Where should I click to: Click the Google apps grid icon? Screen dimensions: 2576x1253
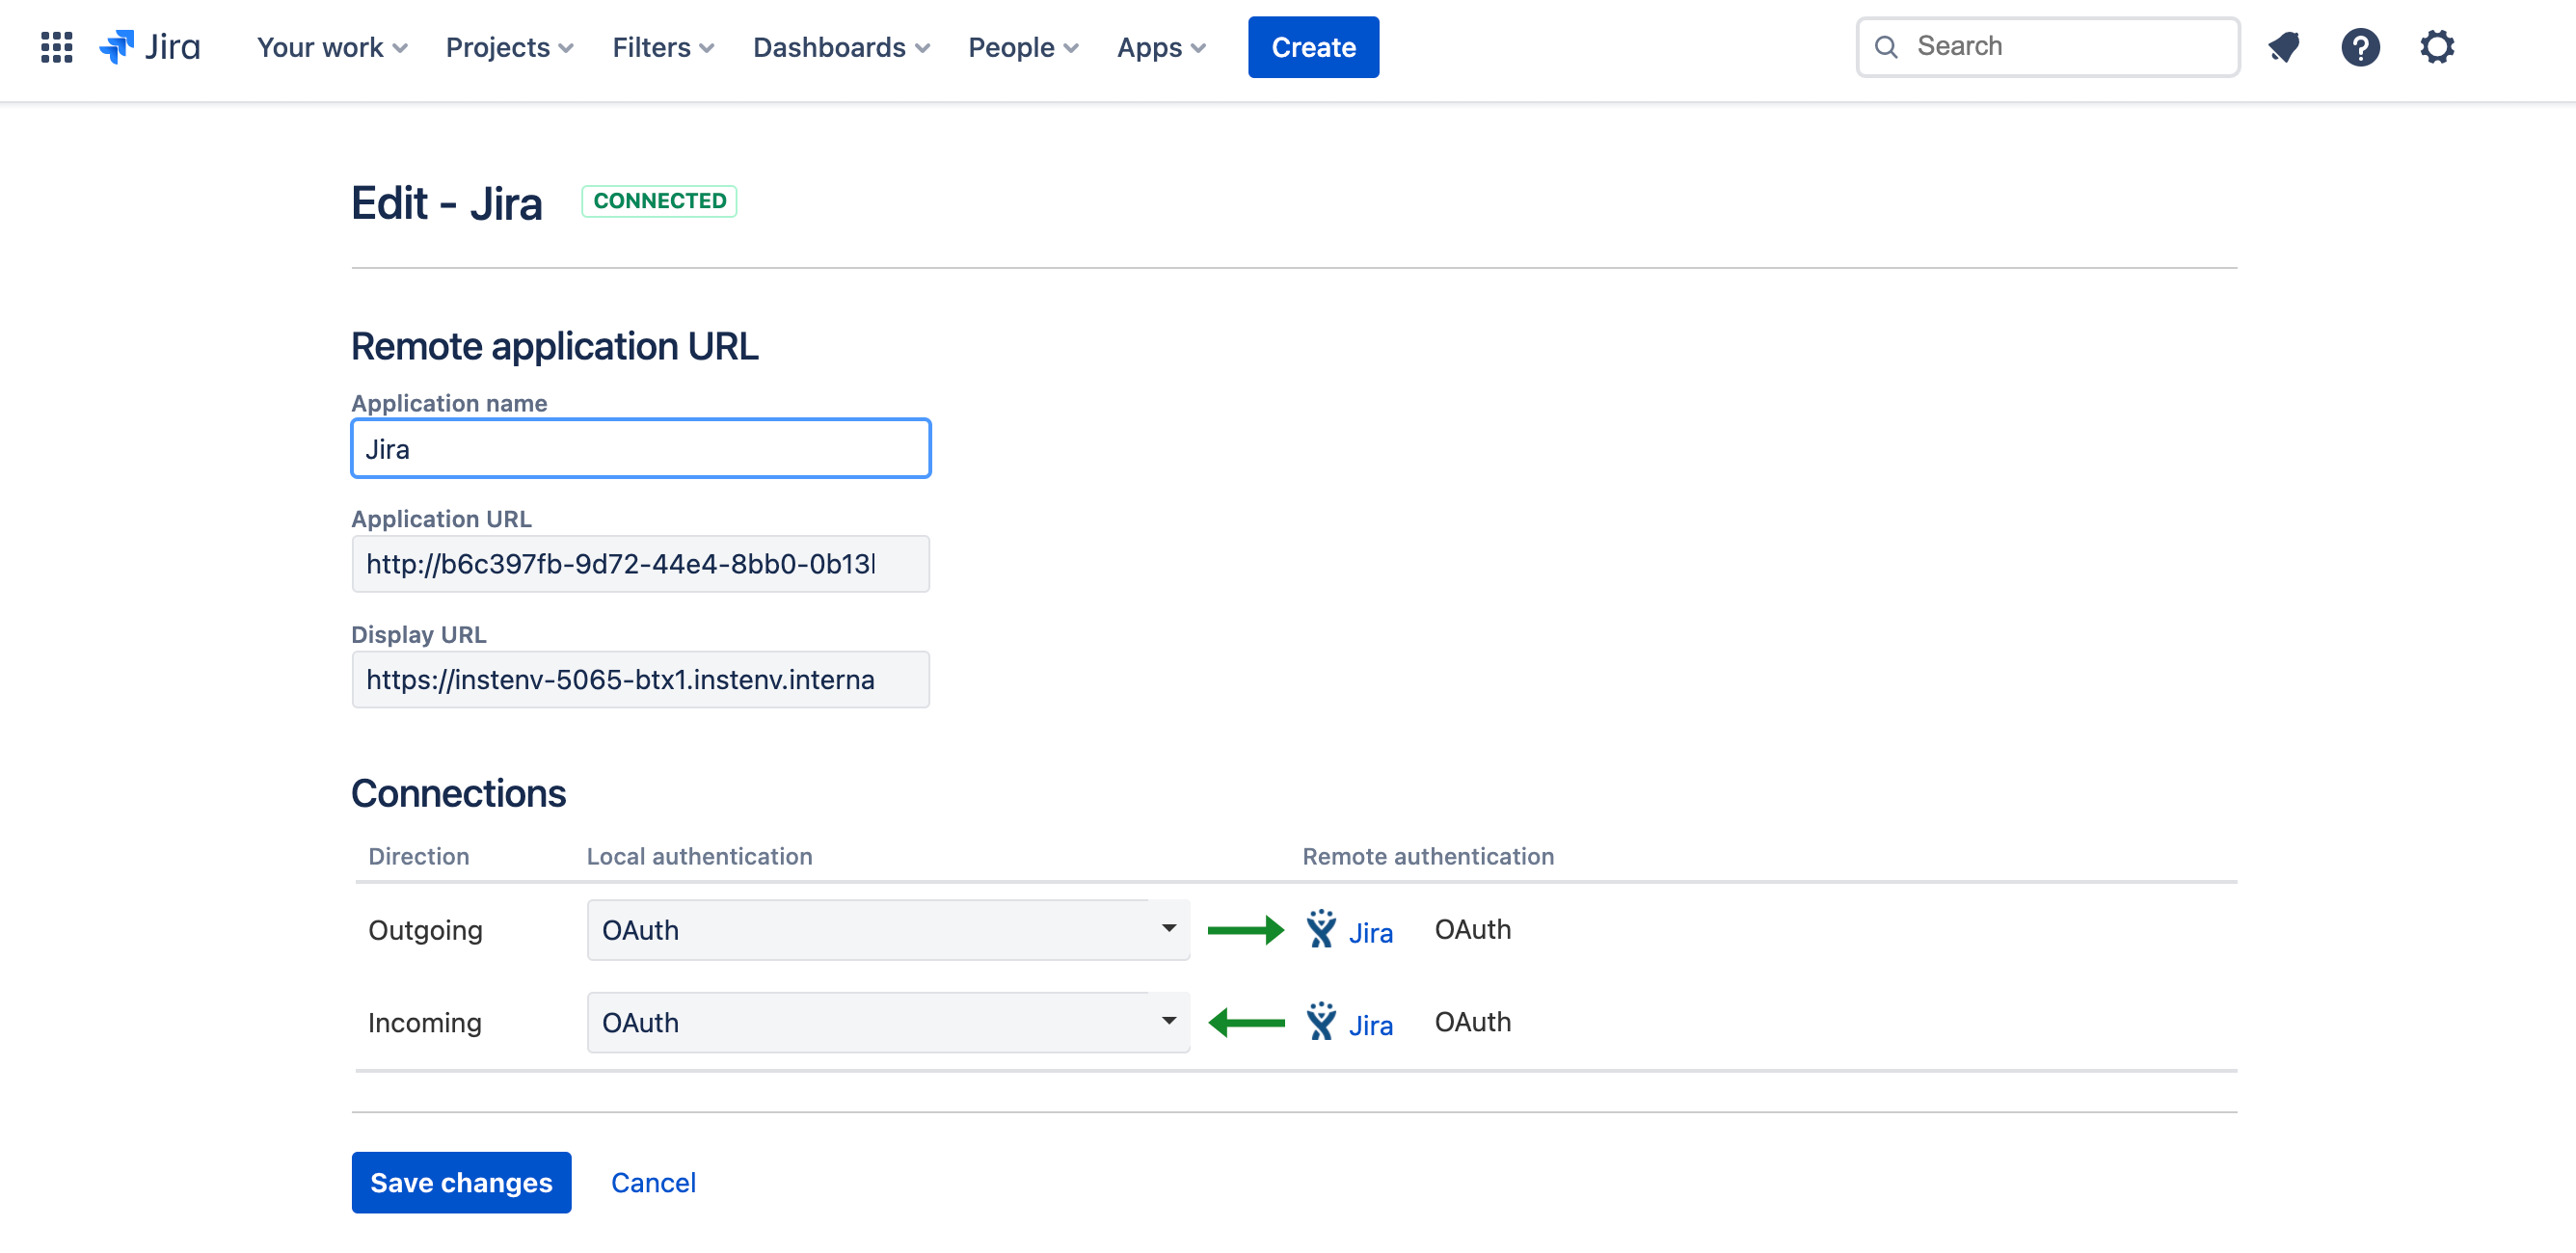coord(56,46)
